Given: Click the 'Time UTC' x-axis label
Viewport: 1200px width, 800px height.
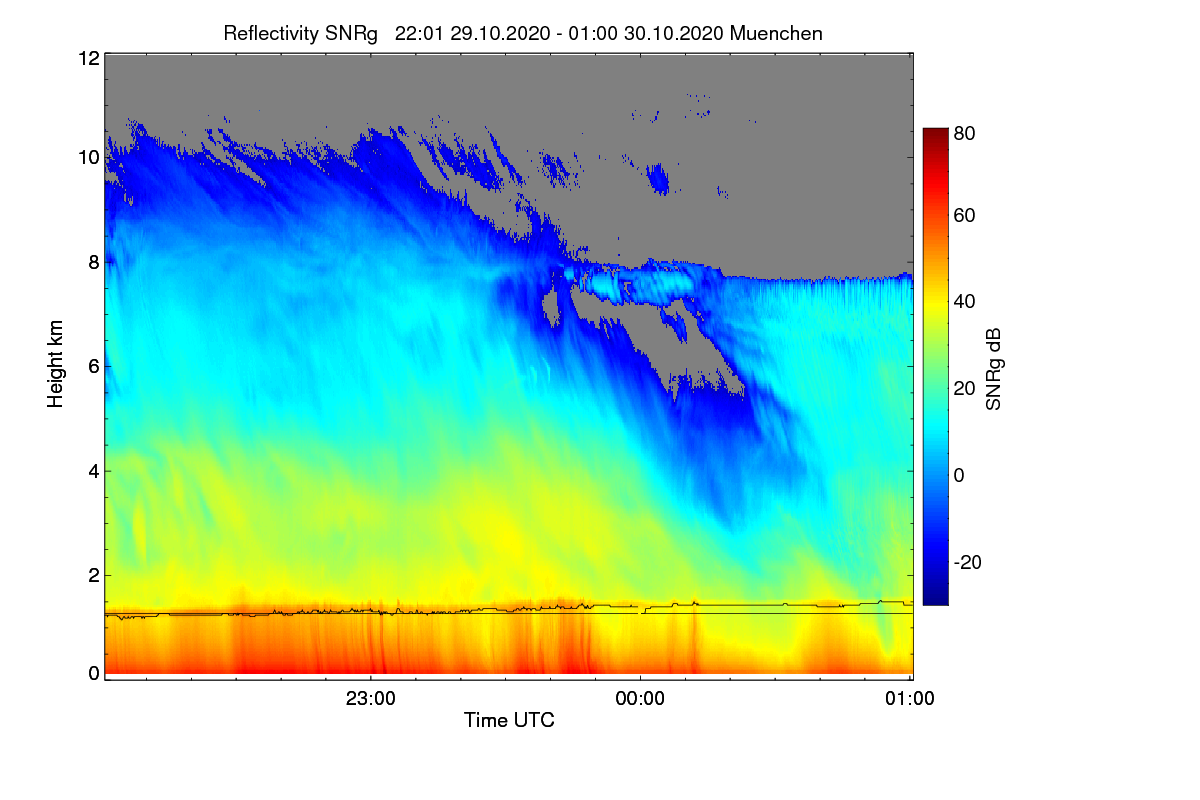Looking at the screenshot, I should coord(509,720).
